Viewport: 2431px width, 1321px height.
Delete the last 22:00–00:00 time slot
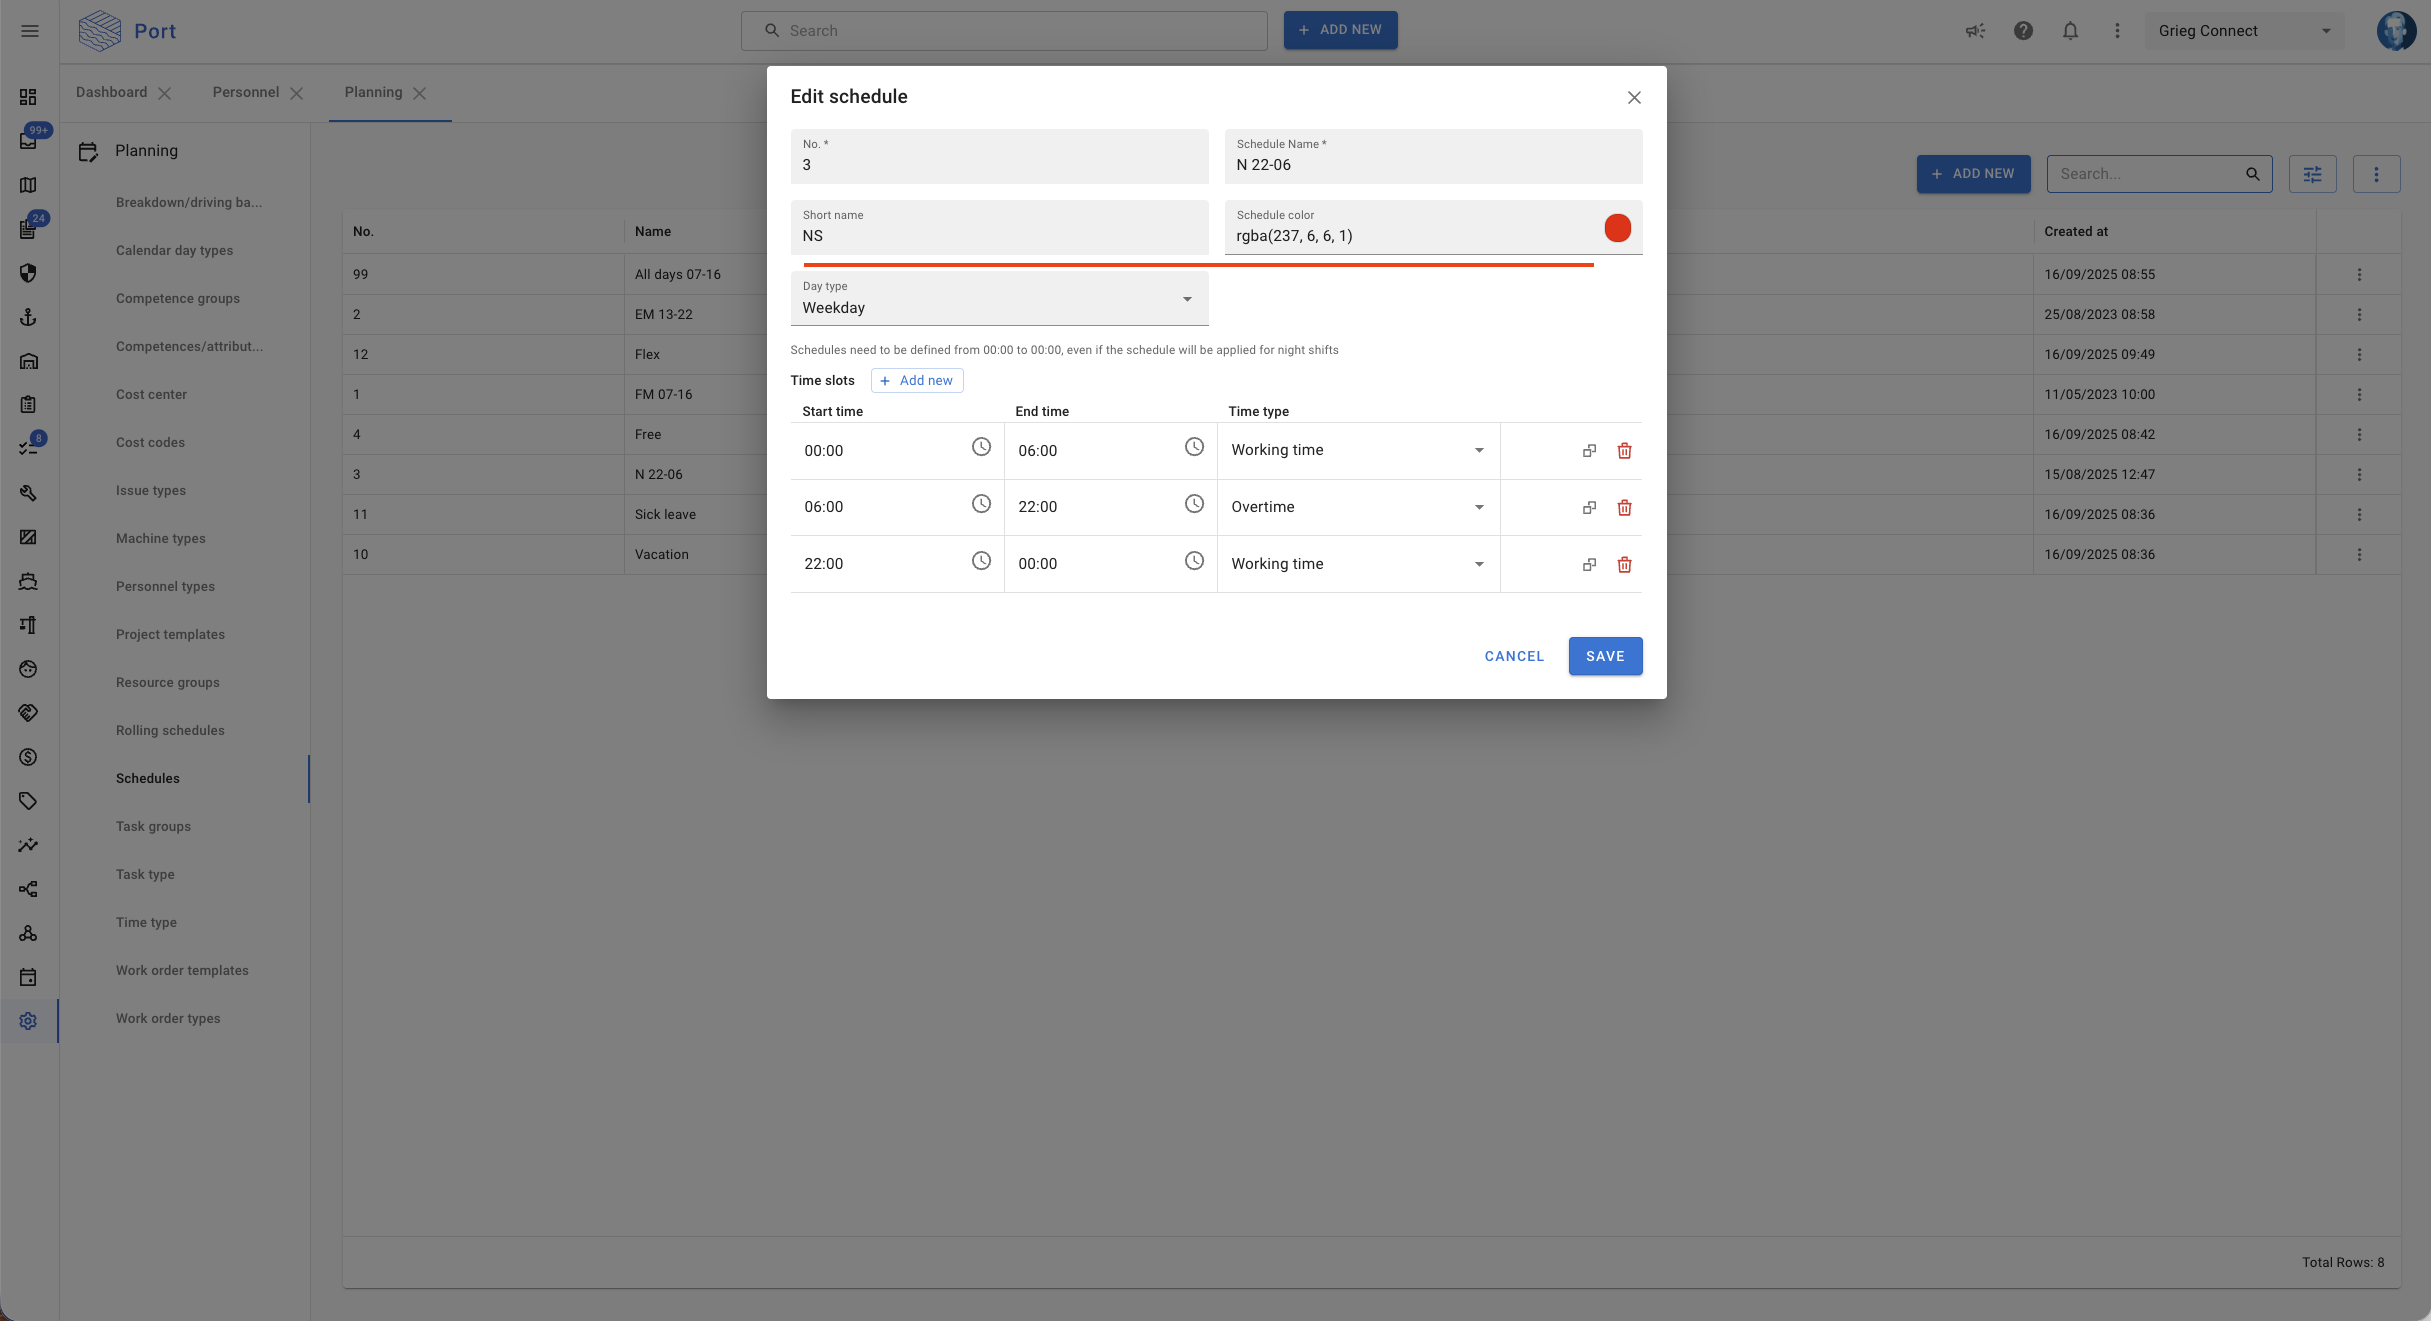click(x=1624, y=565)
